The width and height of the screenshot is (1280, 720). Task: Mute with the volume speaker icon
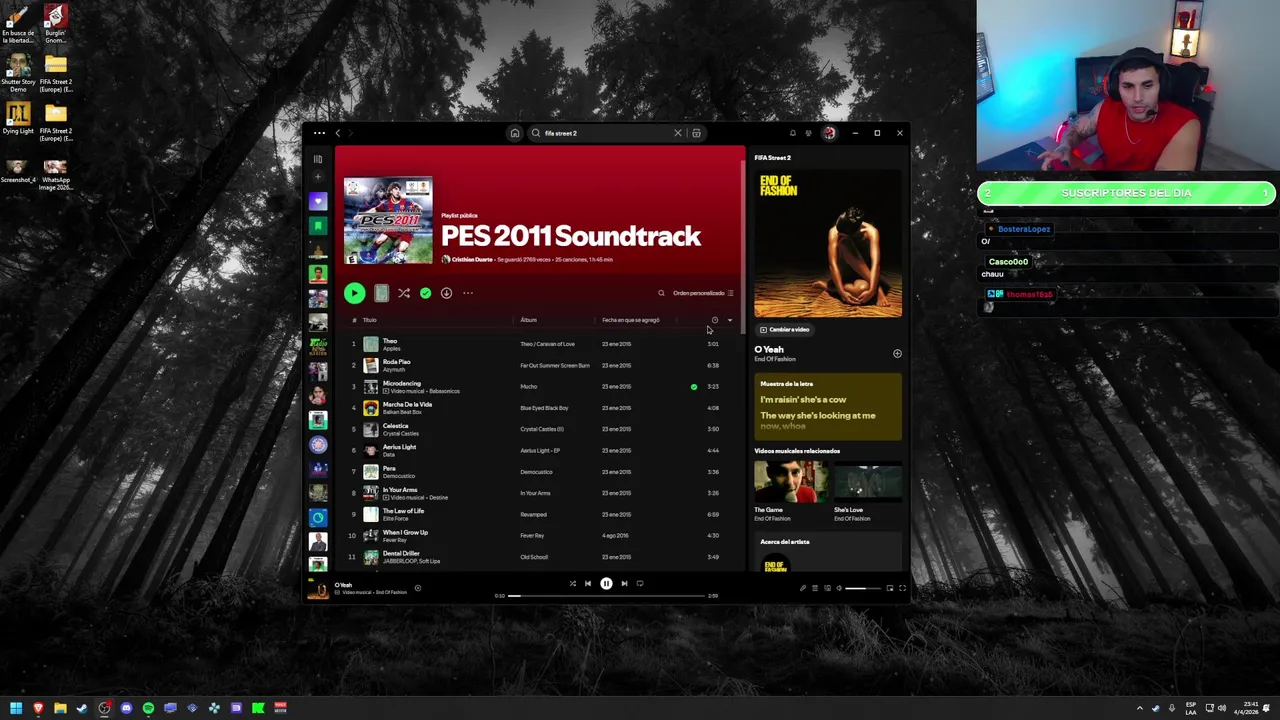(x=839, y=588)
